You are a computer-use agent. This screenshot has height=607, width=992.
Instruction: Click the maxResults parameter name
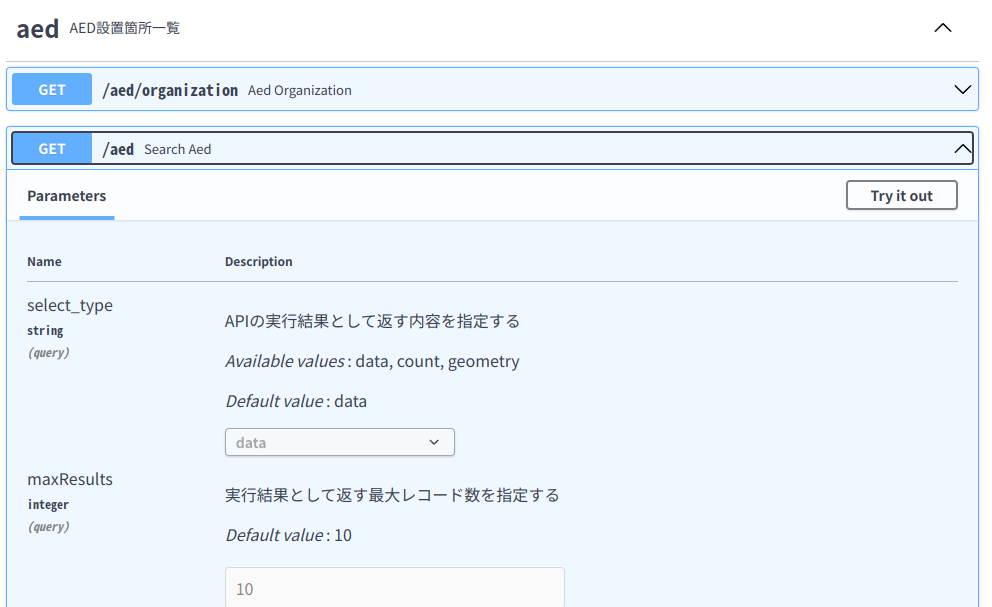(x=70, y=479)
